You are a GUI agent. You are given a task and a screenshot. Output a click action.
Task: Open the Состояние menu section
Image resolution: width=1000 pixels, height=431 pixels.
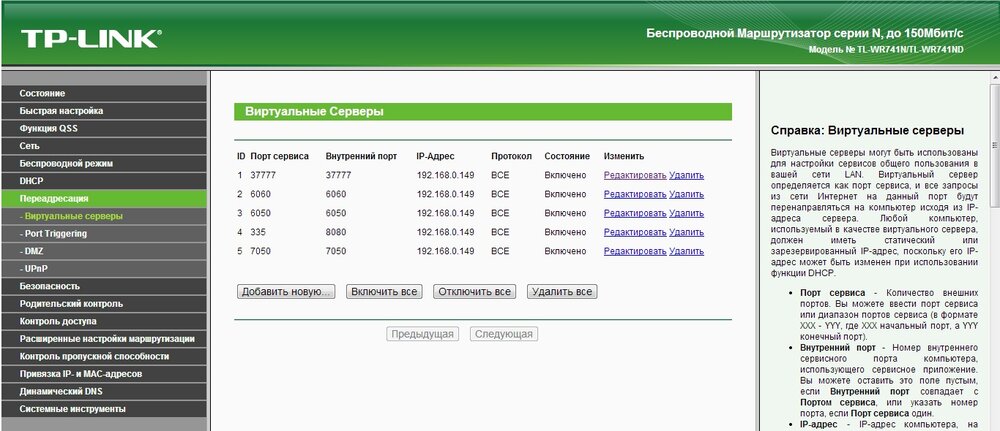point(104,93)
